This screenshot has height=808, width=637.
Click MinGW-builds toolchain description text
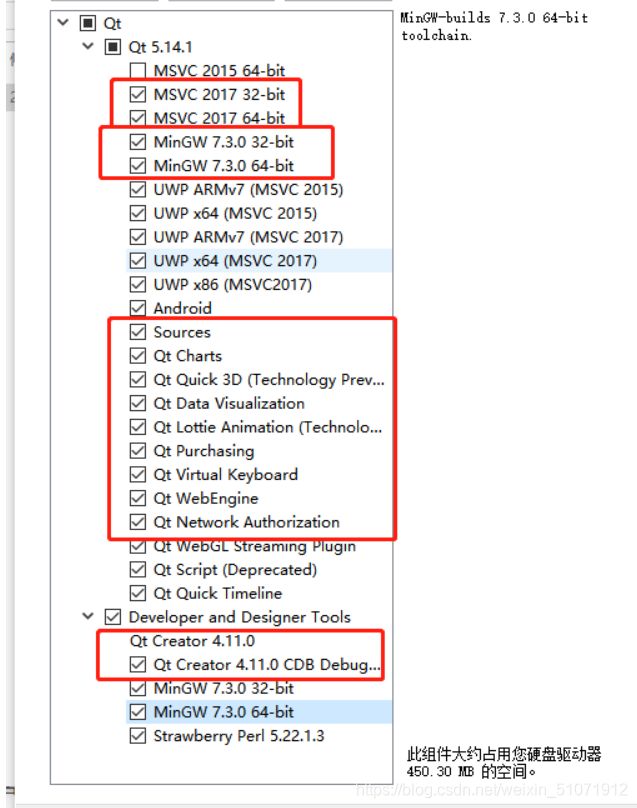tap(494, 26)
